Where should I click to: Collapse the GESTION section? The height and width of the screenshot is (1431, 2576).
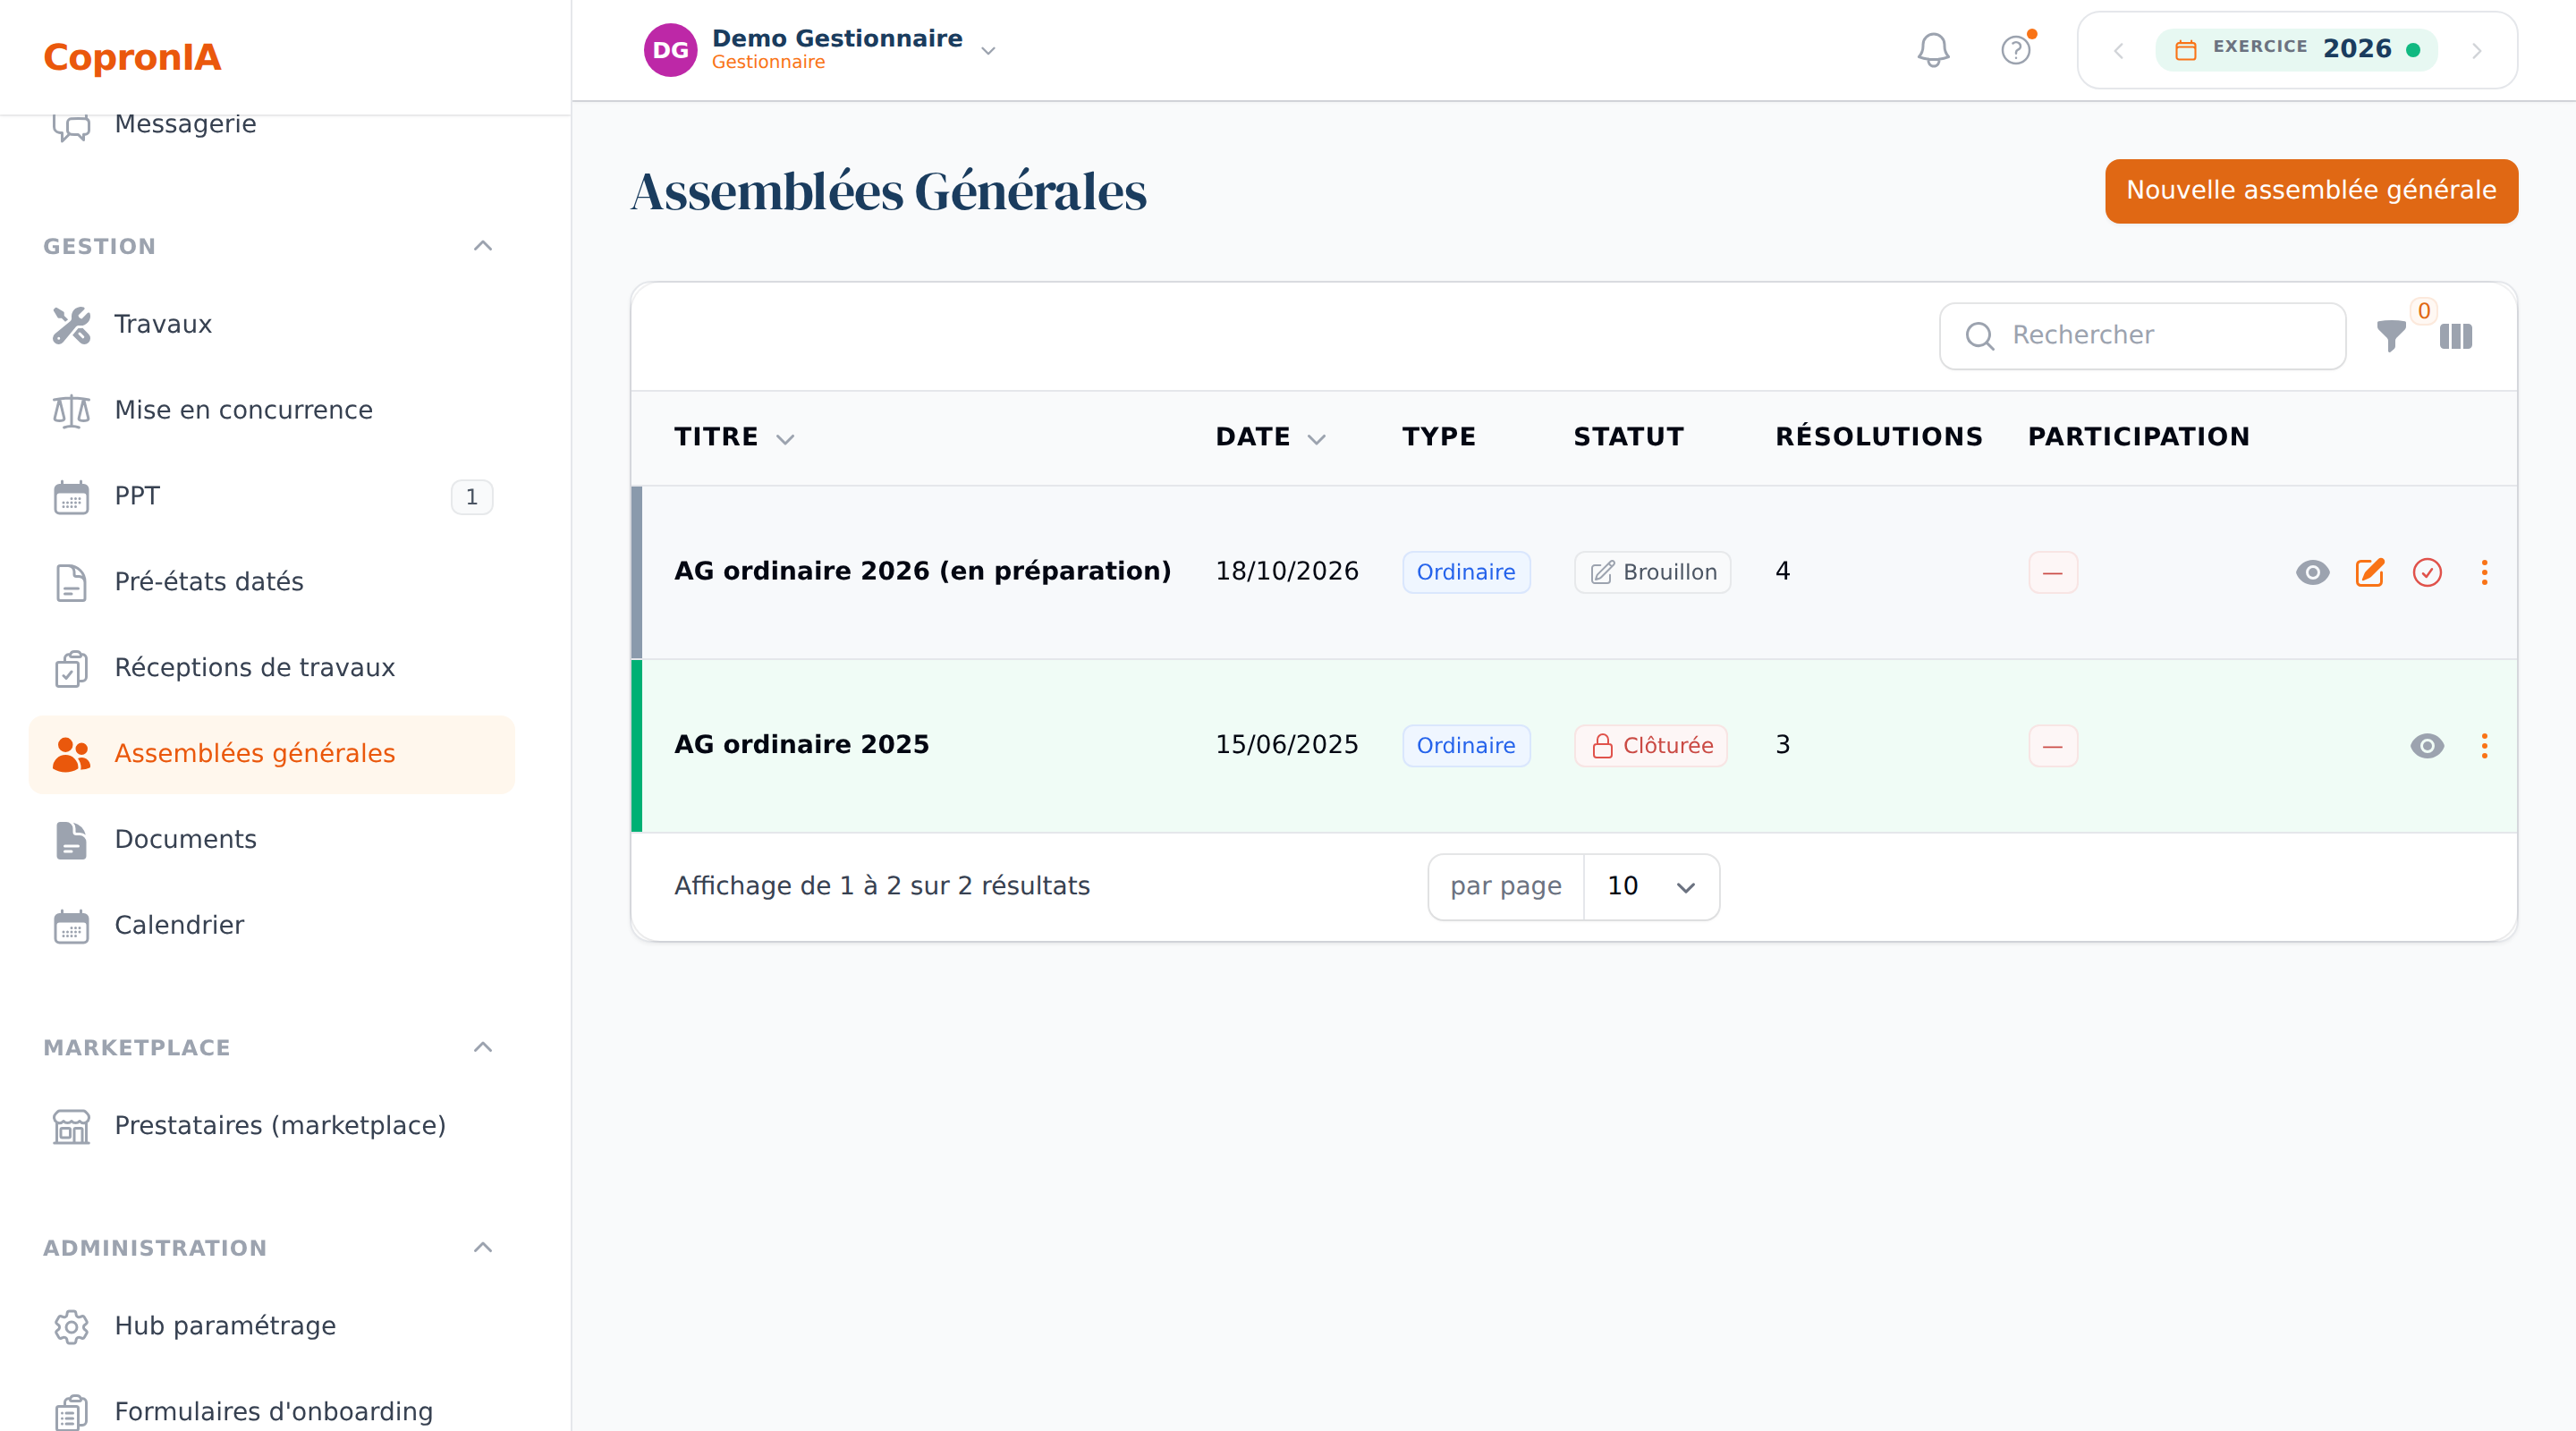[x=483, y=246]
